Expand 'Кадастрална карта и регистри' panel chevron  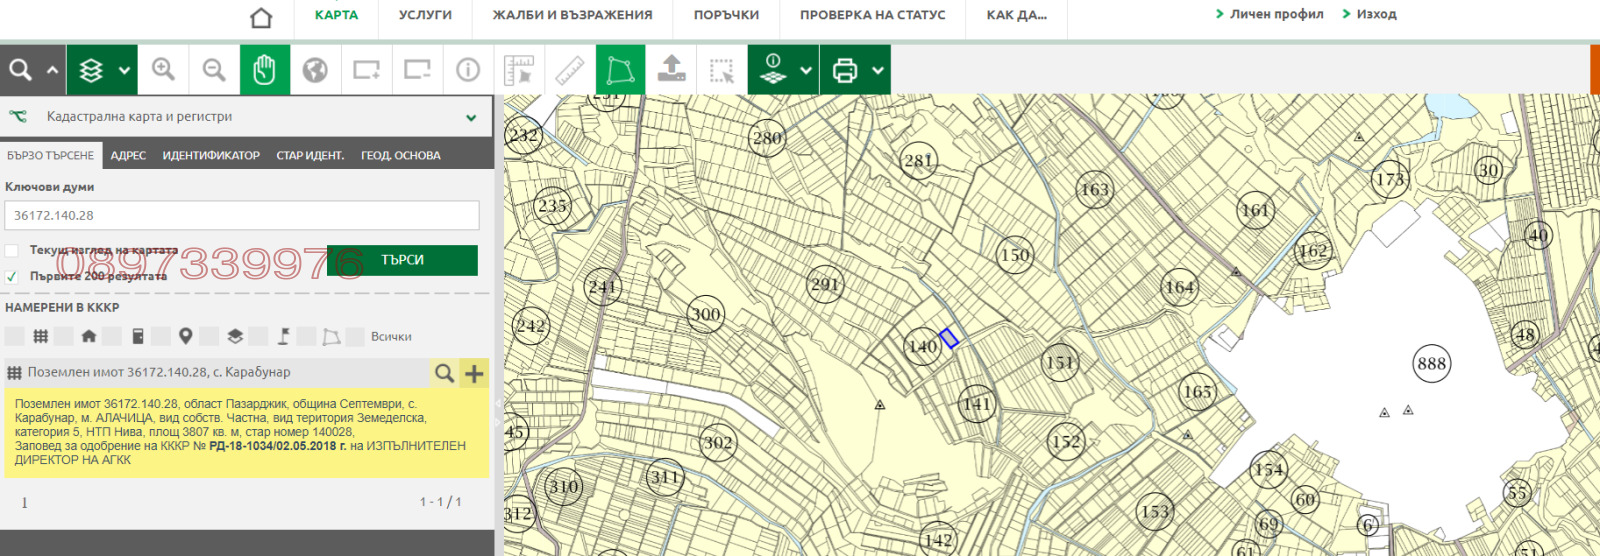(471, 117)
